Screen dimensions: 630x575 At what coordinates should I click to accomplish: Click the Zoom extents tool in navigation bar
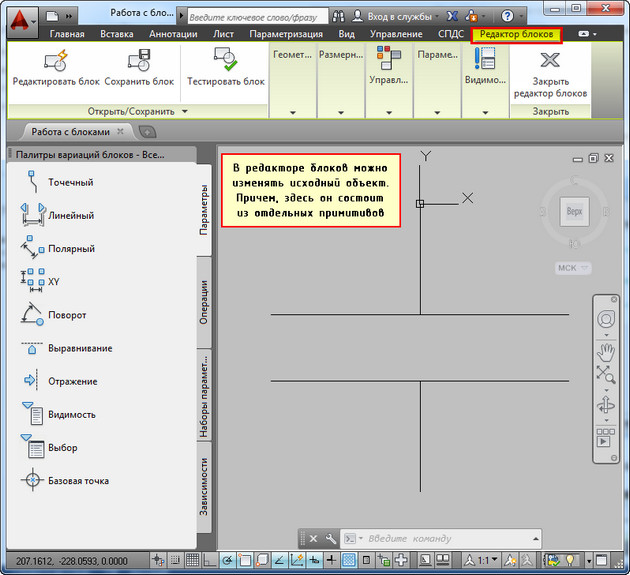pos(606,374)
